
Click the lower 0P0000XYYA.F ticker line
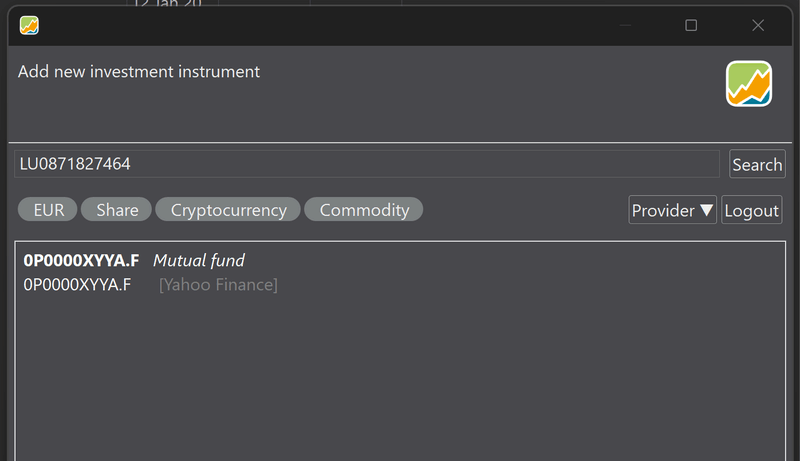(77, 286)
